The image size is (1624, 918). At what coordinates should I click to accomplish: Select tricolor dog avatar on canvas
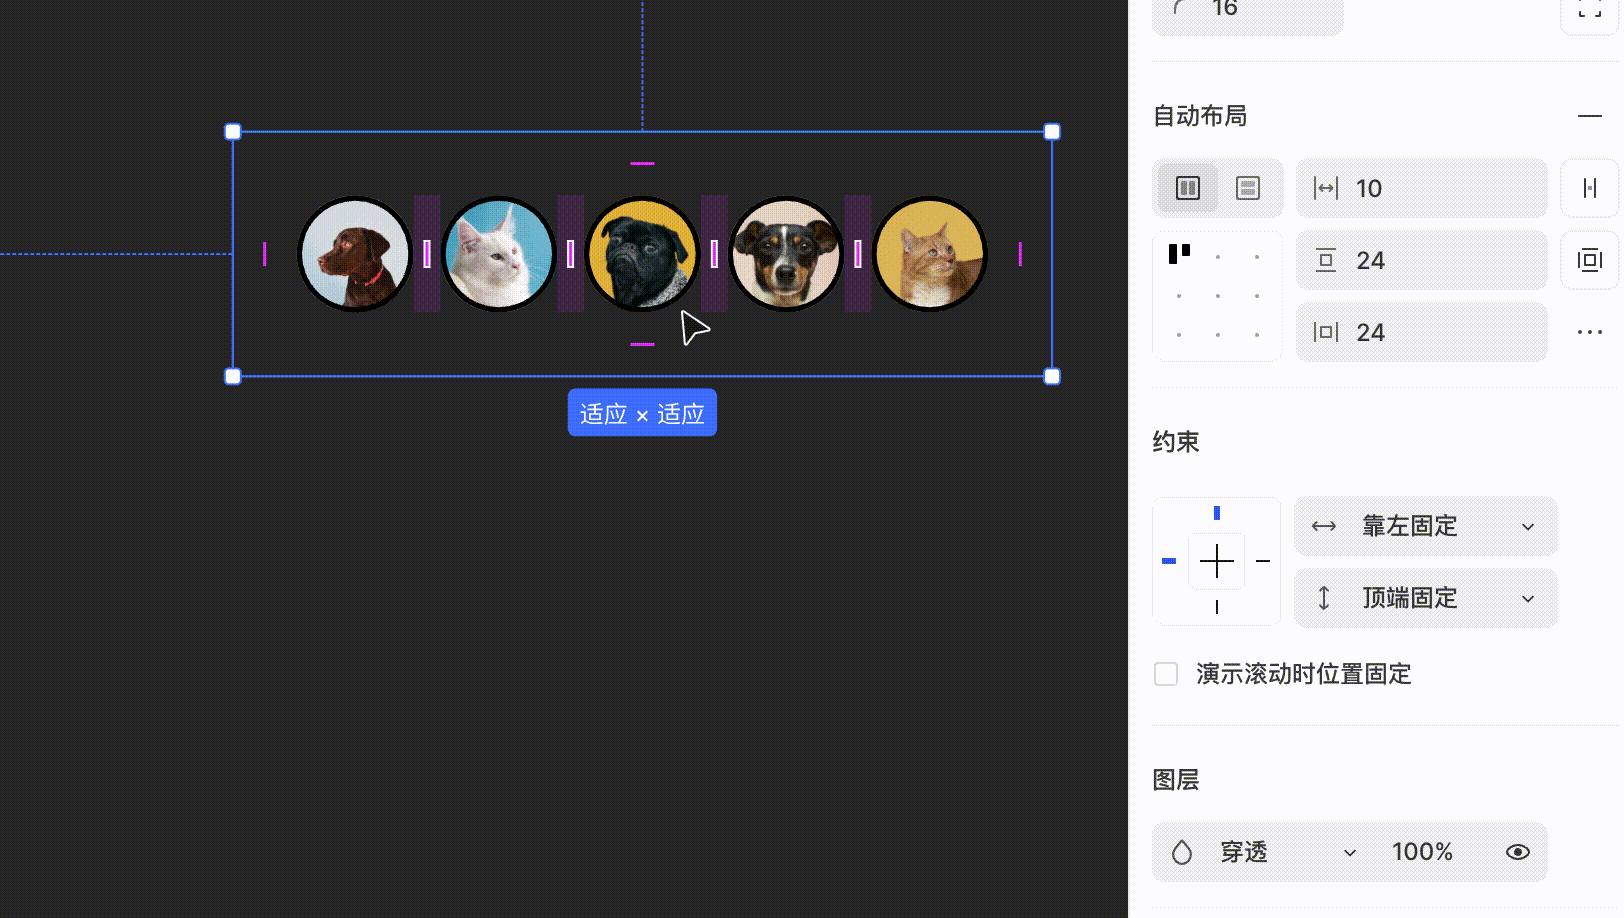(786, 254)
